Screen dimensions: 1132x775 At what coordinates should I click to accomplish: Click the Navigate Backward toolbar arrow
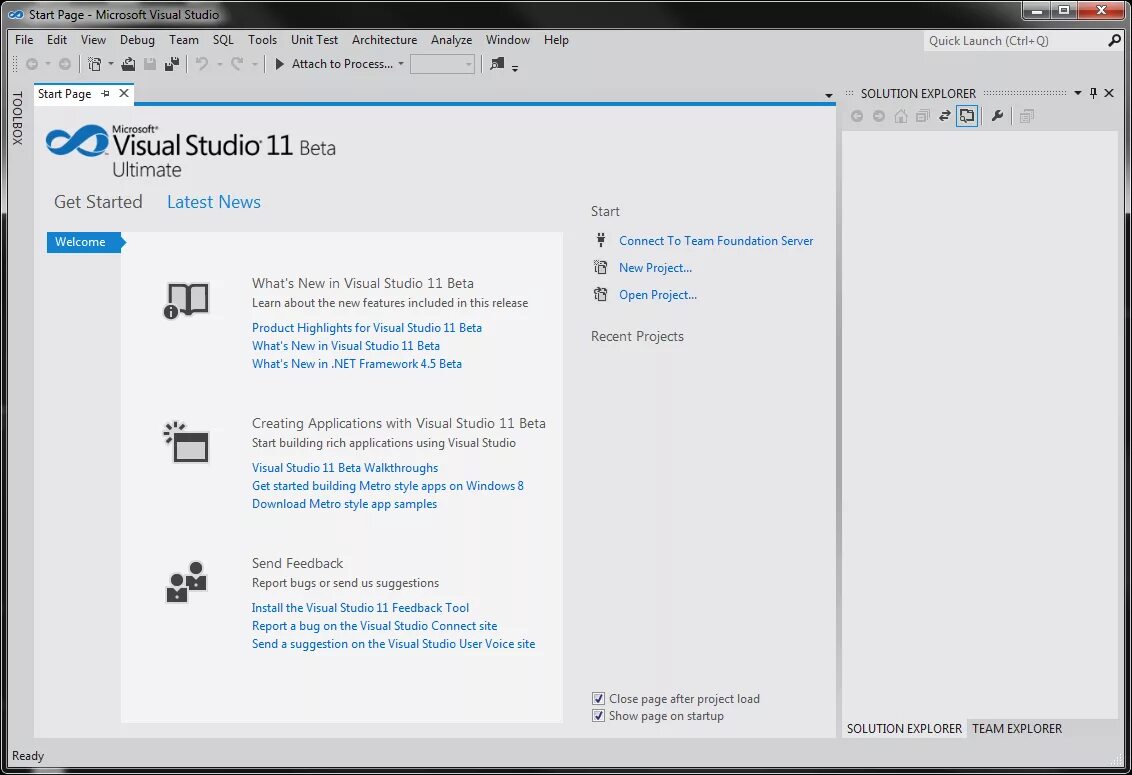32,64
